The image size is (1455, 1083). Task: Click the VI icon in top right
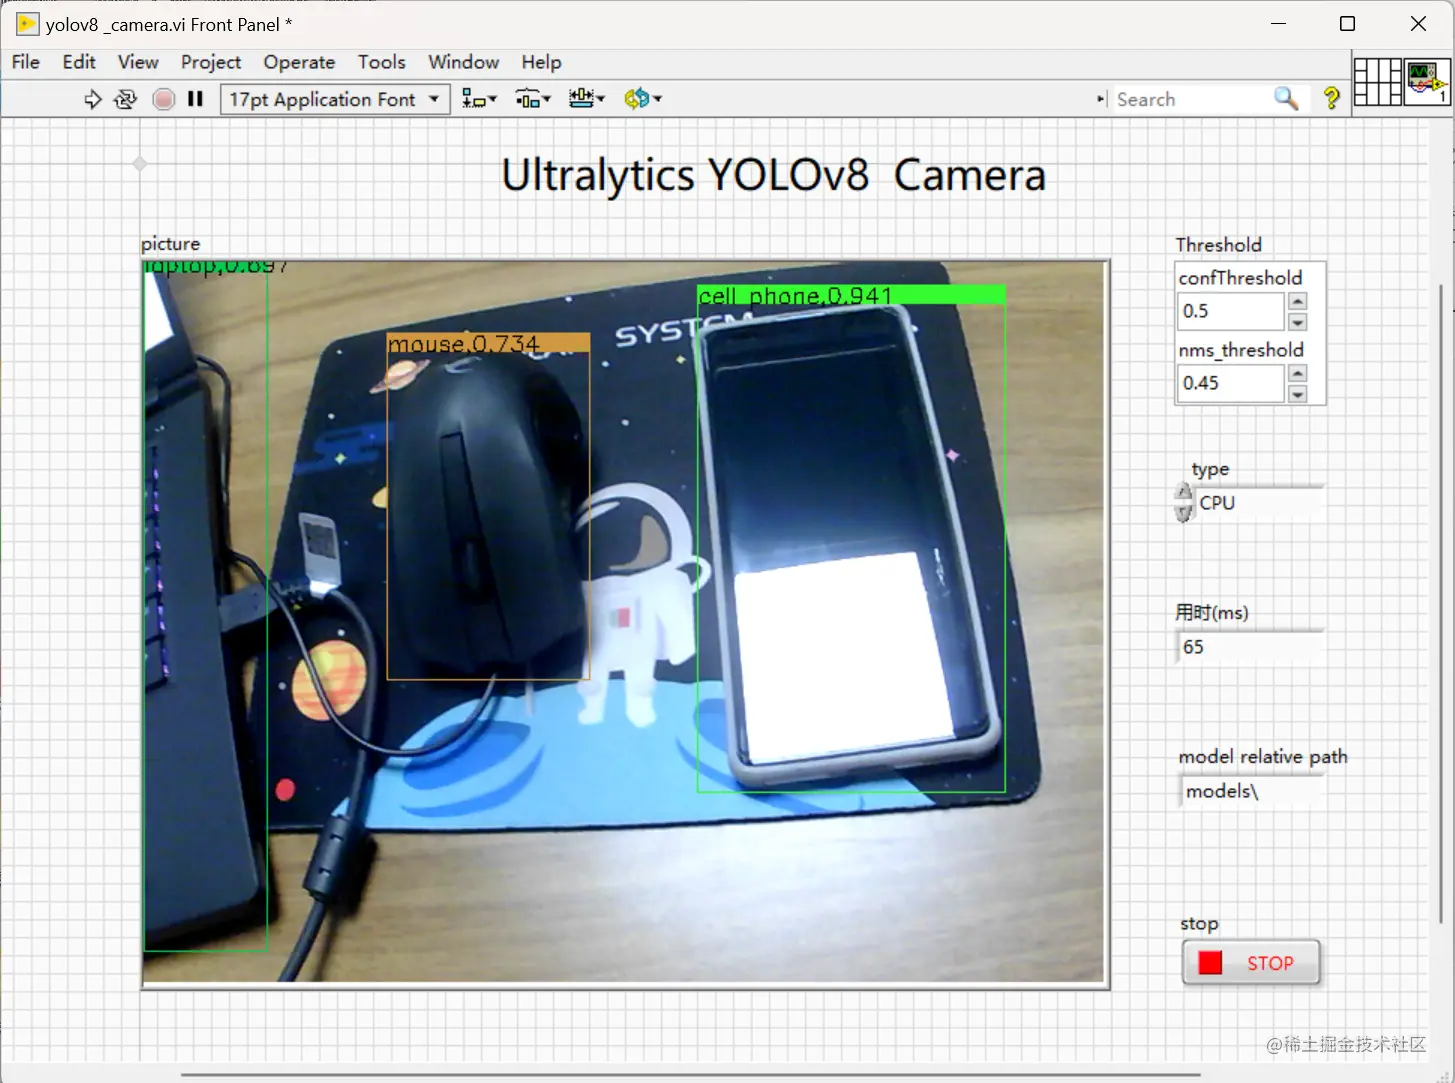click(1427, 82)
